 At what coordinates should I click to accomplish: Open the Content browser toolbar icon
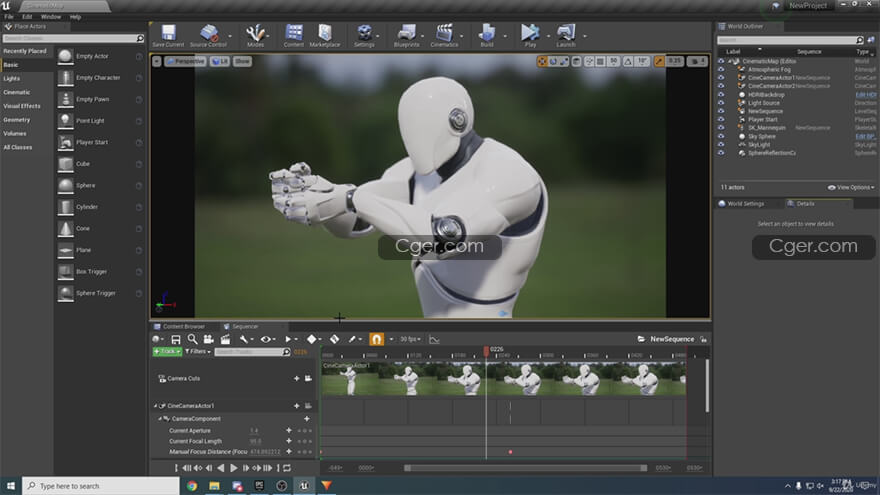tap(294, 35)
